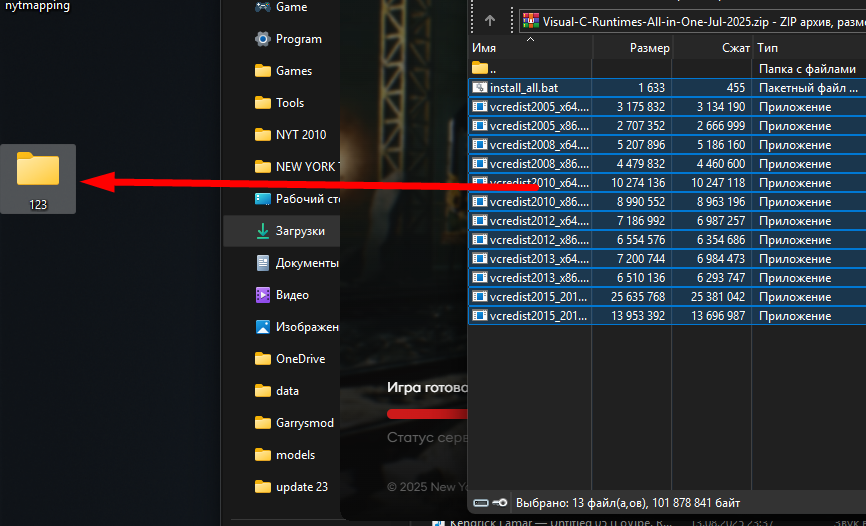Open the Garrysmod folder in sidebar
The height and width of the screenshot is (526, 866).
(304, 423)
